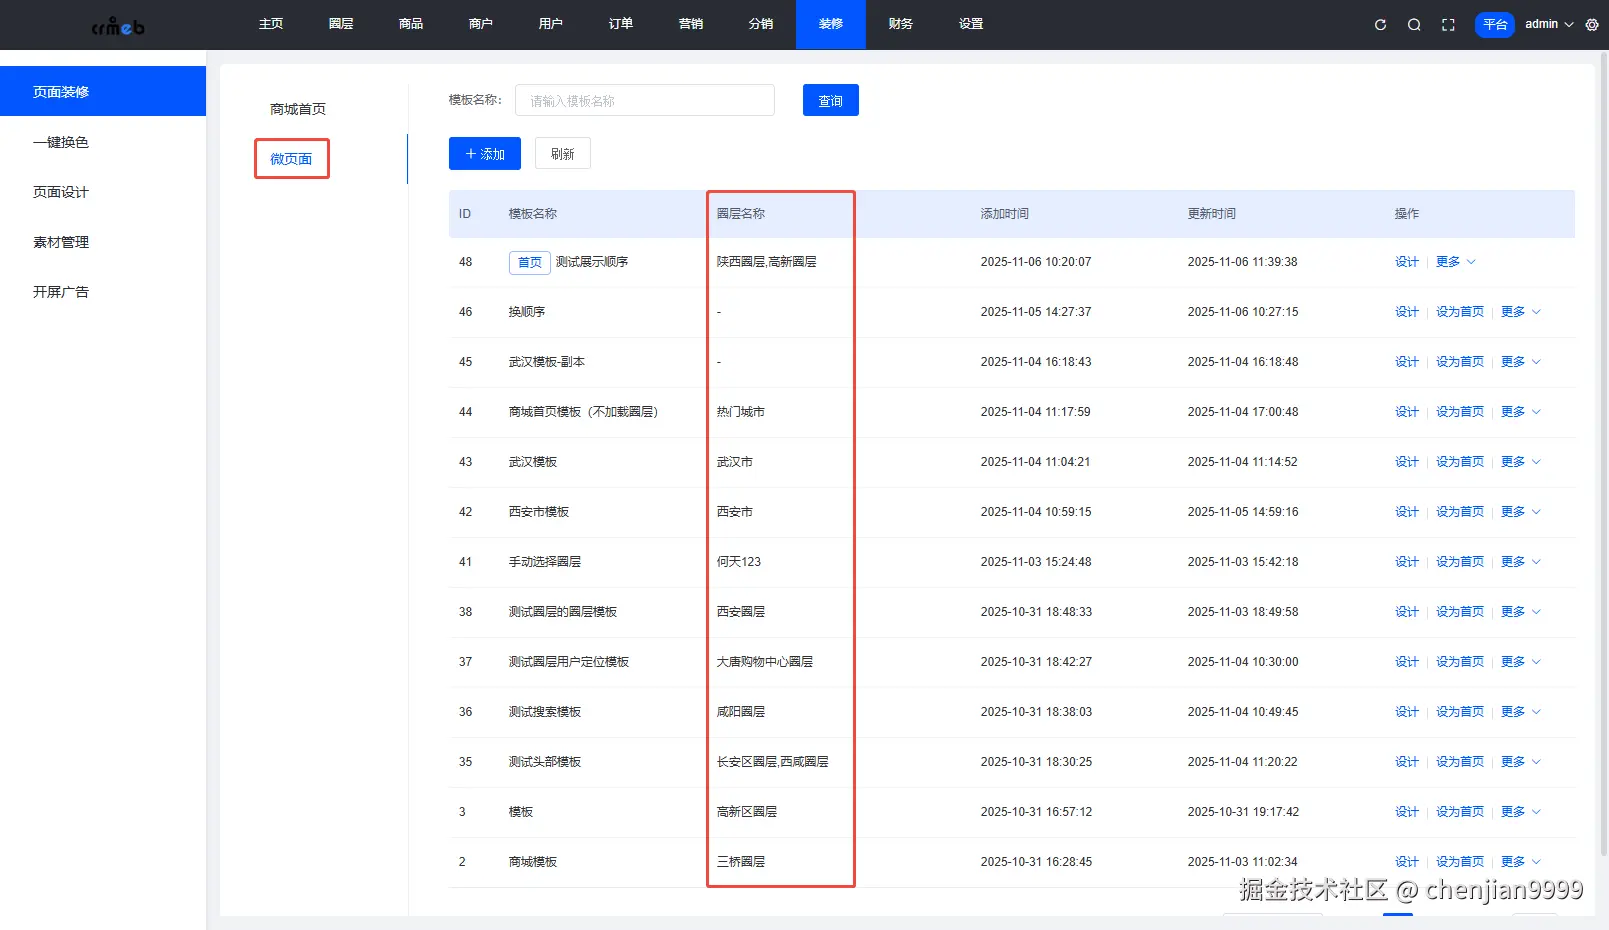Focus the 模板名称 search input
The image size is (1609, 930).
tap(645, 100)
